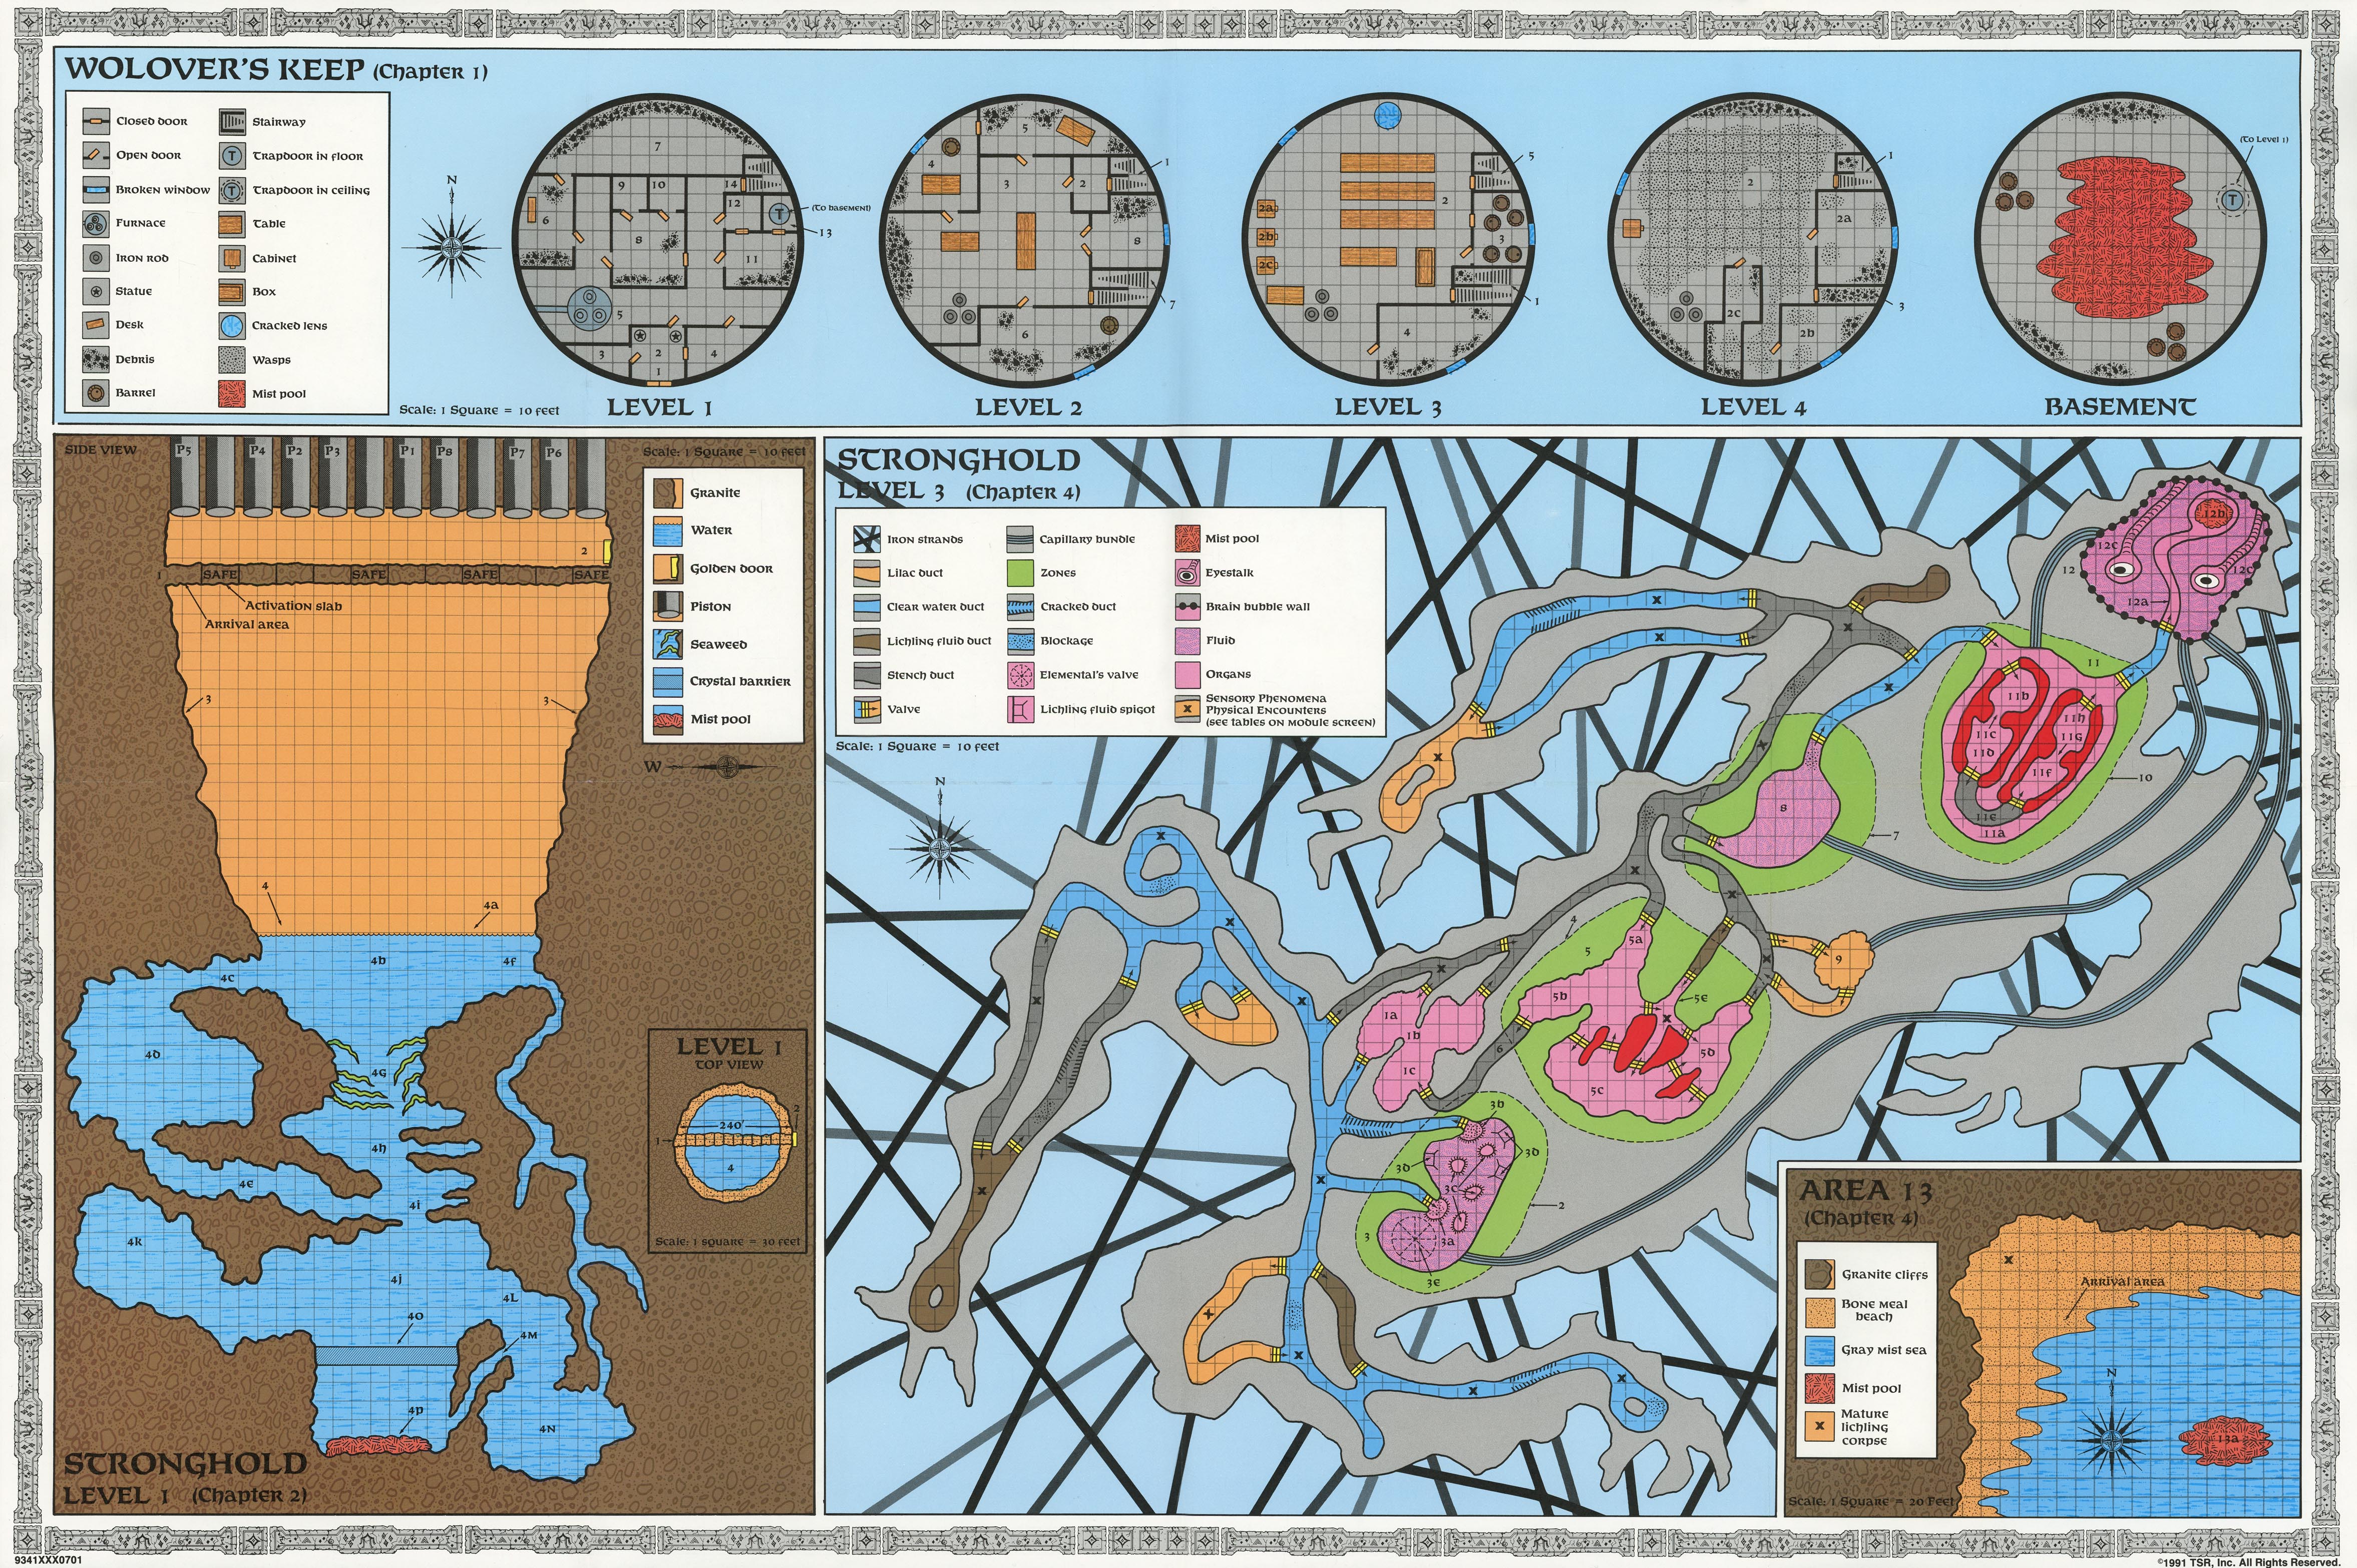
Task: Select the Broken window legend icon
Action: coord(96,189)
